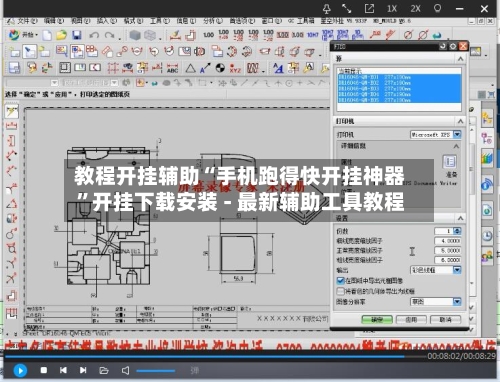Select the 2X playback speed
Viewport: 500px width, 382px height.
[415, 9]
